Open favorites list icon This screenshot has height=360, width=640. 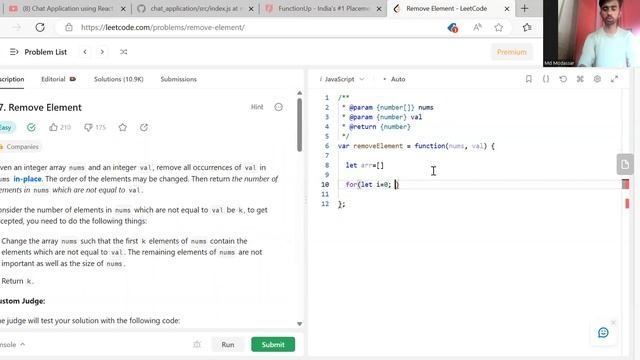point(527,27)
